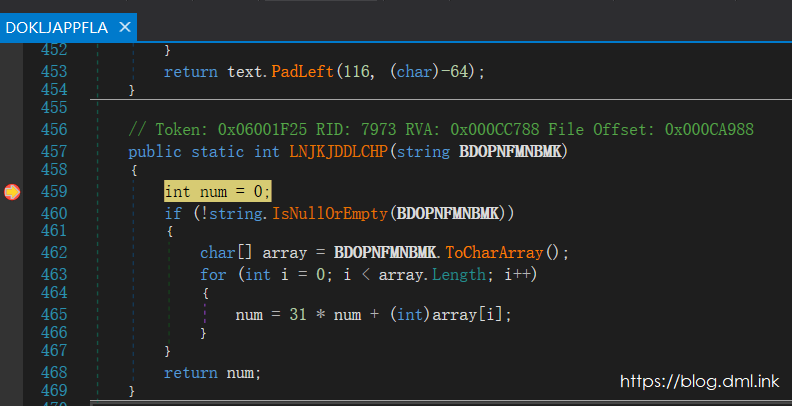Viewport: 792px width, 406px height.
Task: Click line number 457 in the gutter
Action: 55,151
